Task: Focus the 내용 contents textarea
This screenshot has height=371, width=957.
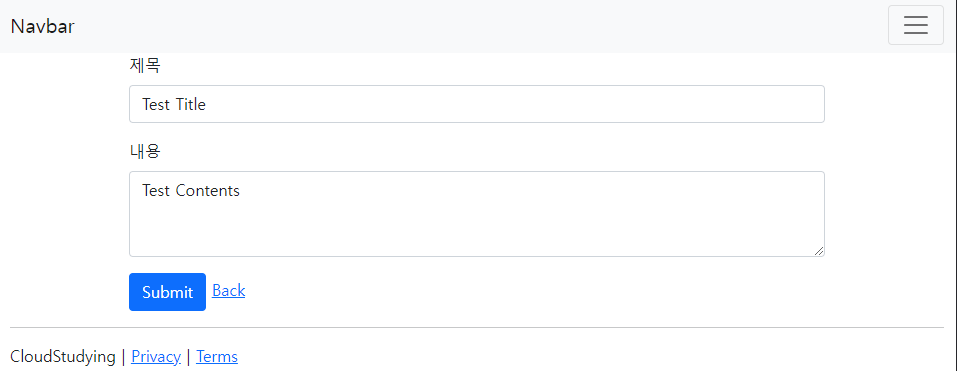Action: 477,214
